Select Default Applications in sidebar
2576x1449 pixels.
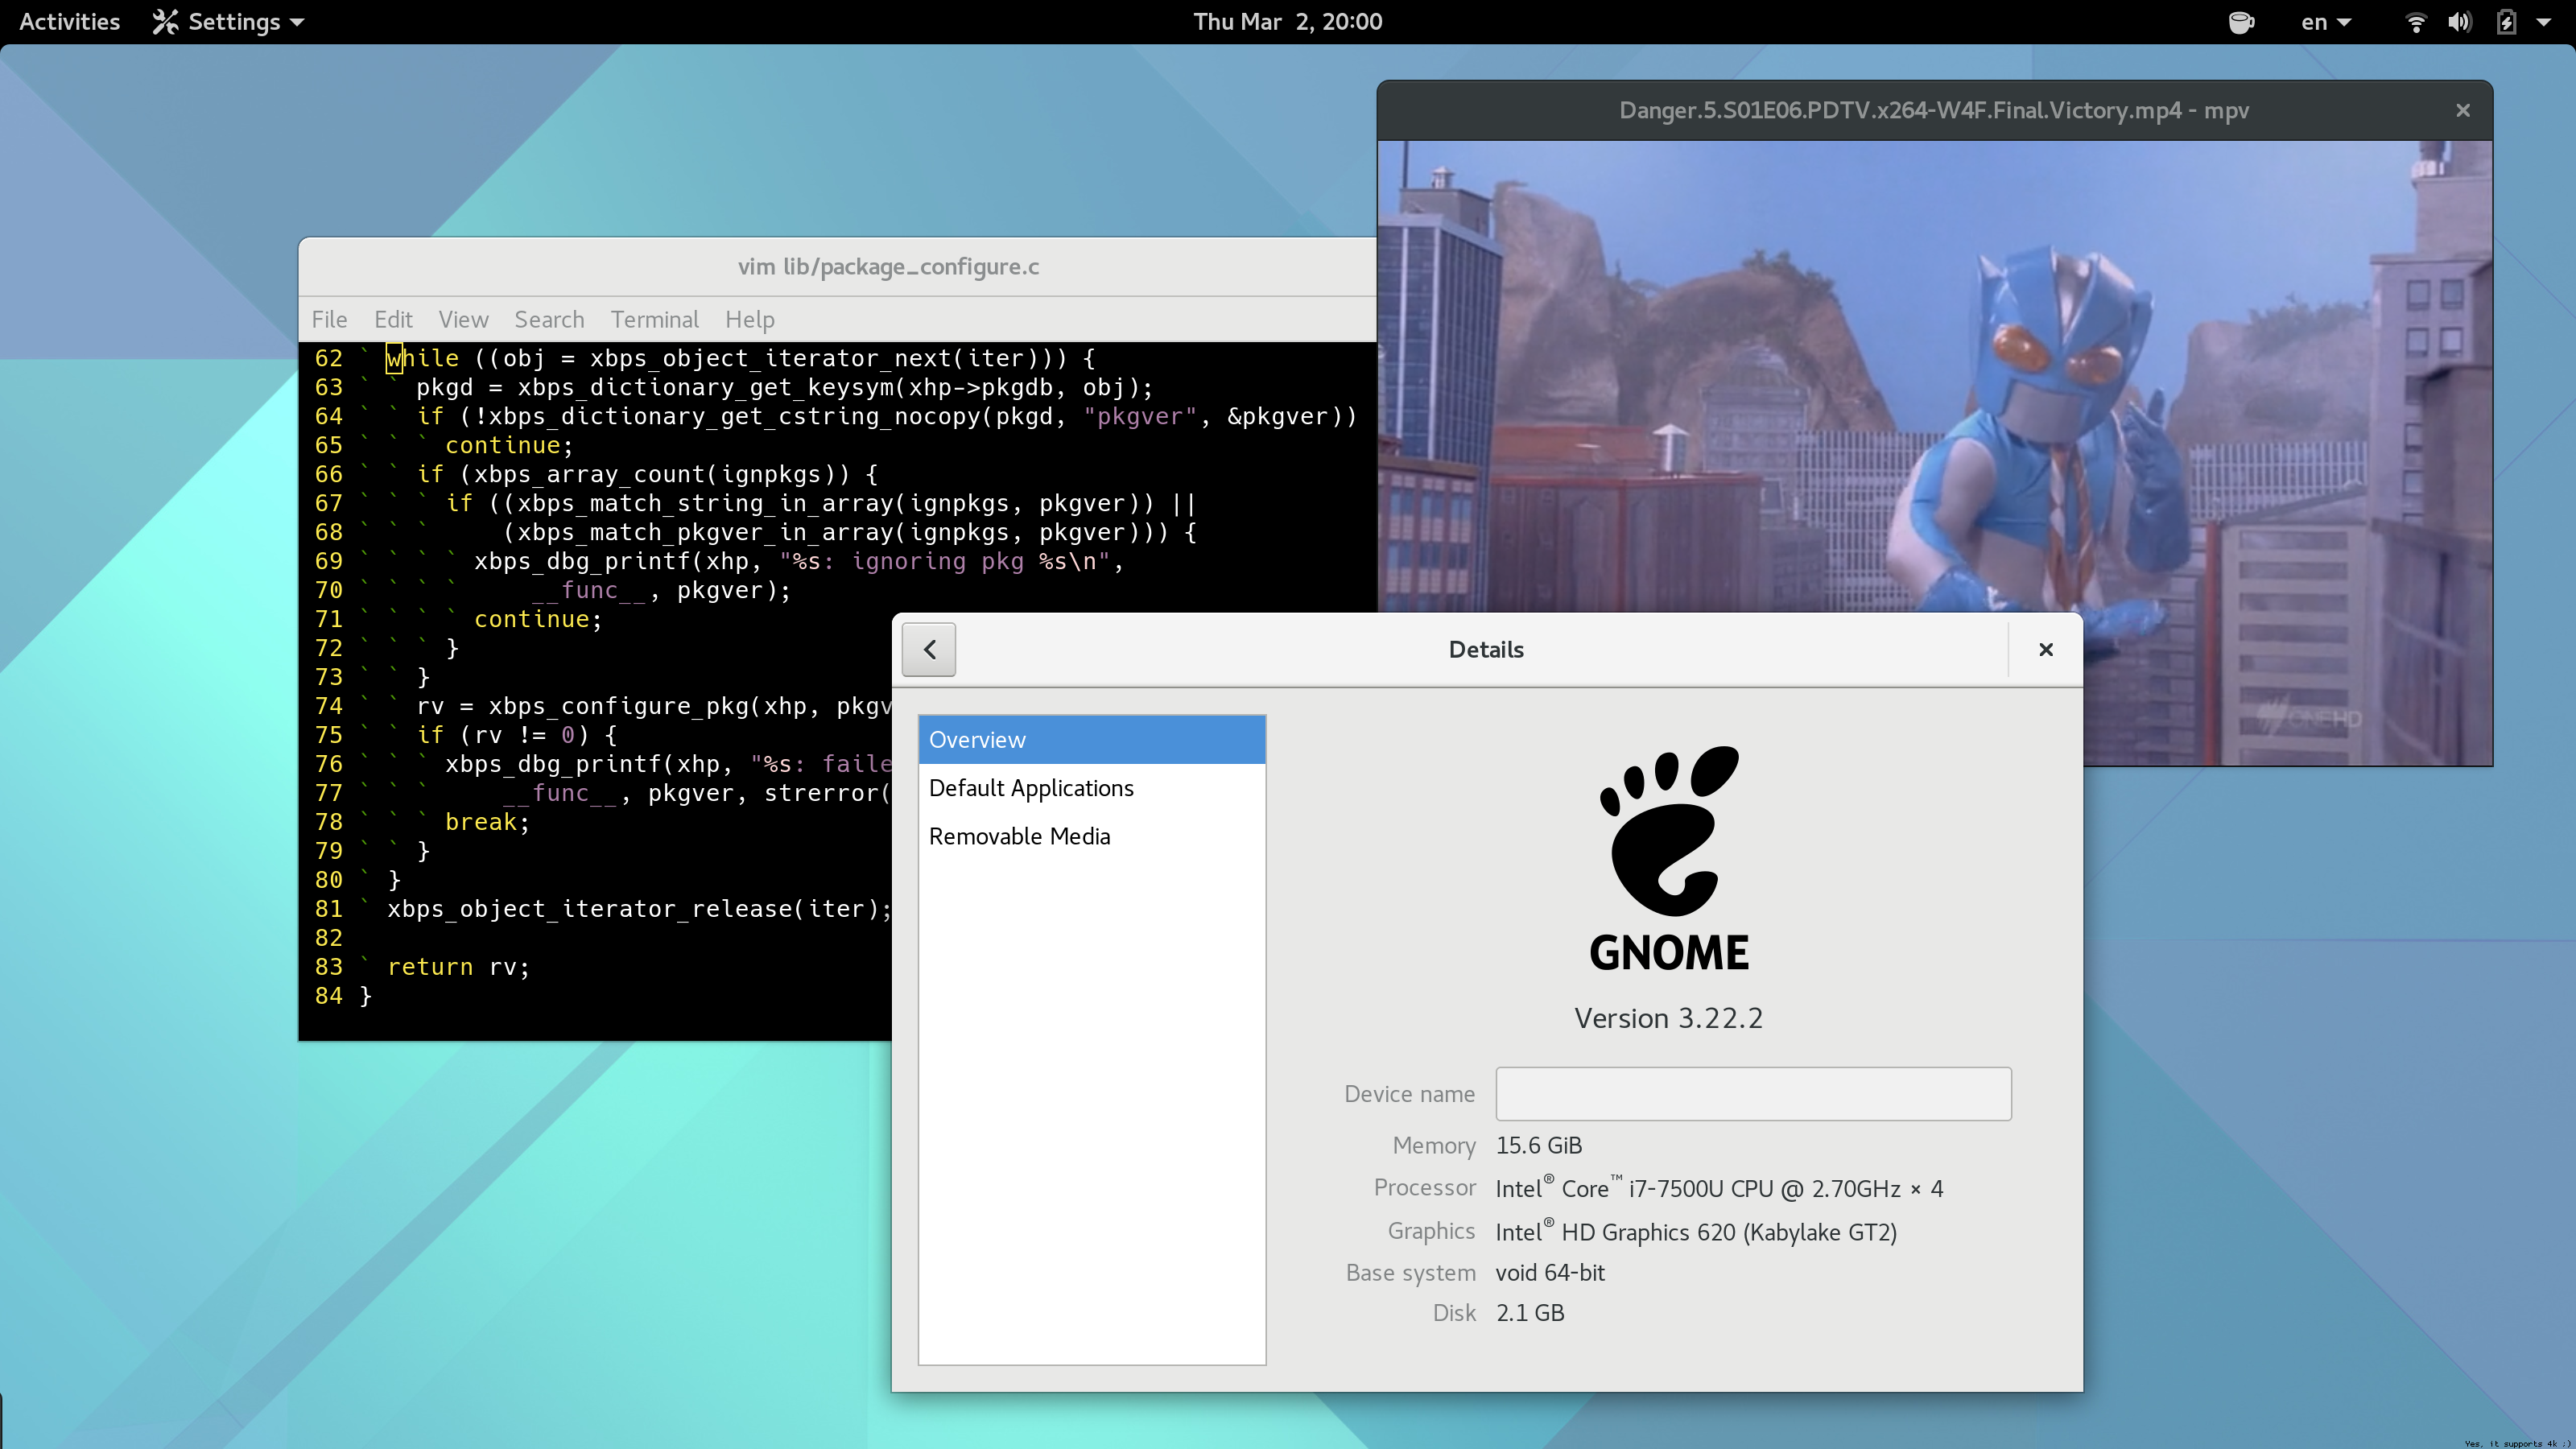1031,788
